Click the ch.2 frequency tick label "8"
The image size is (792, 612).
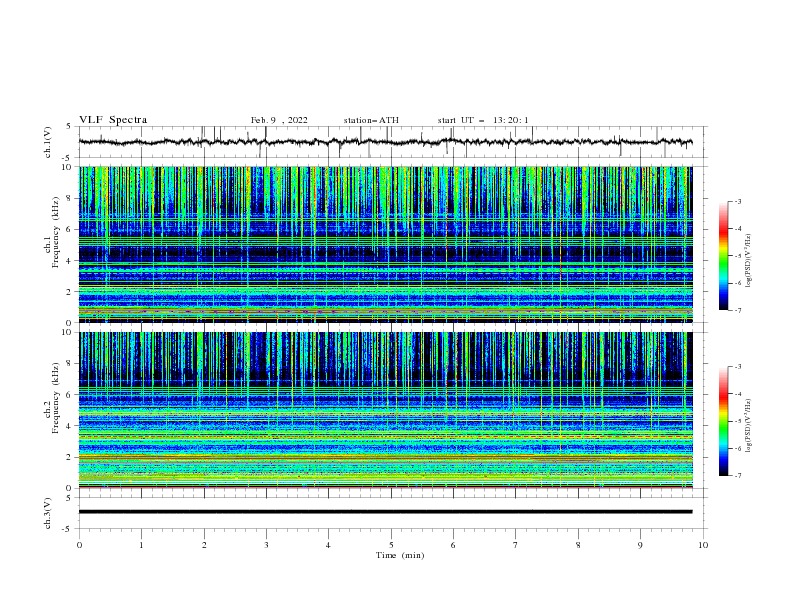click(71, 364)
